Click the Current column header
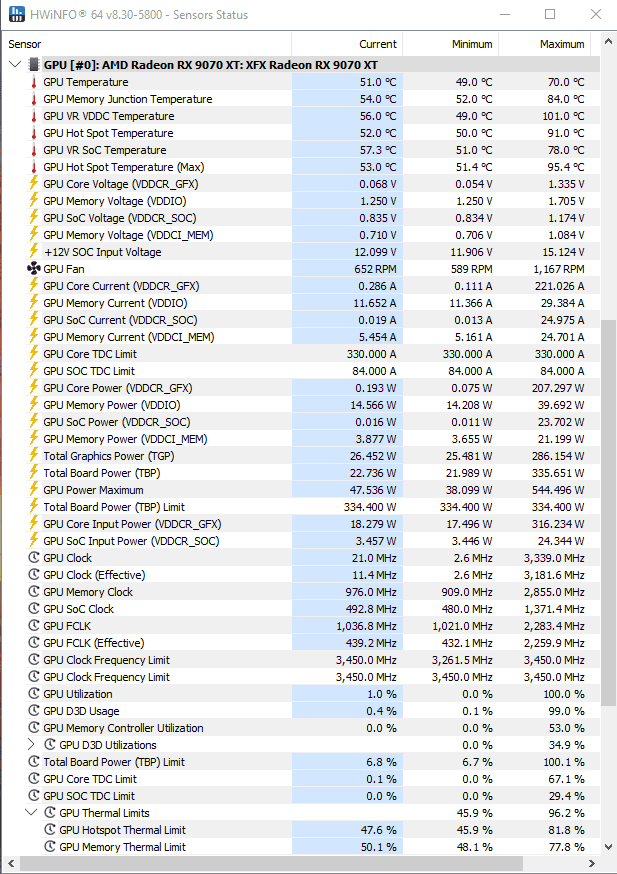This screenshot has height=874, width=617. coord(347,44)
